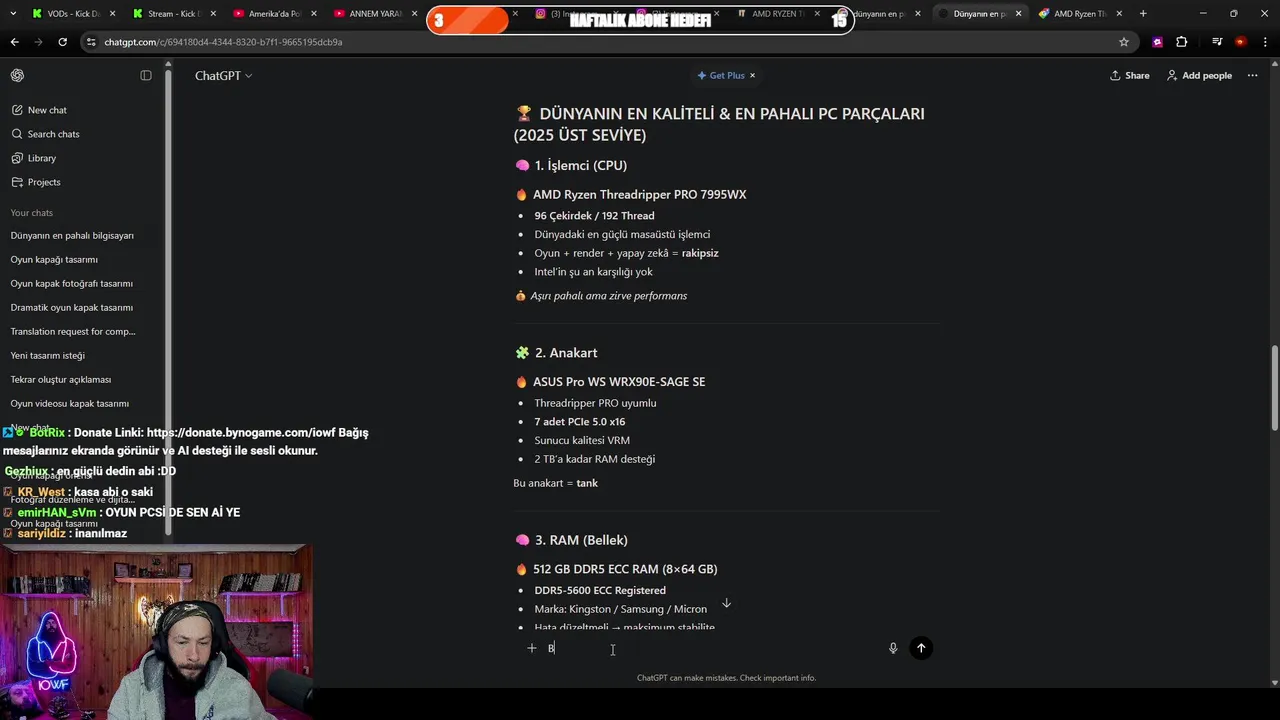Click the browser address bar URL
Image resolution: width=1280 pixels, height=720 pixels.
point(223,42)
